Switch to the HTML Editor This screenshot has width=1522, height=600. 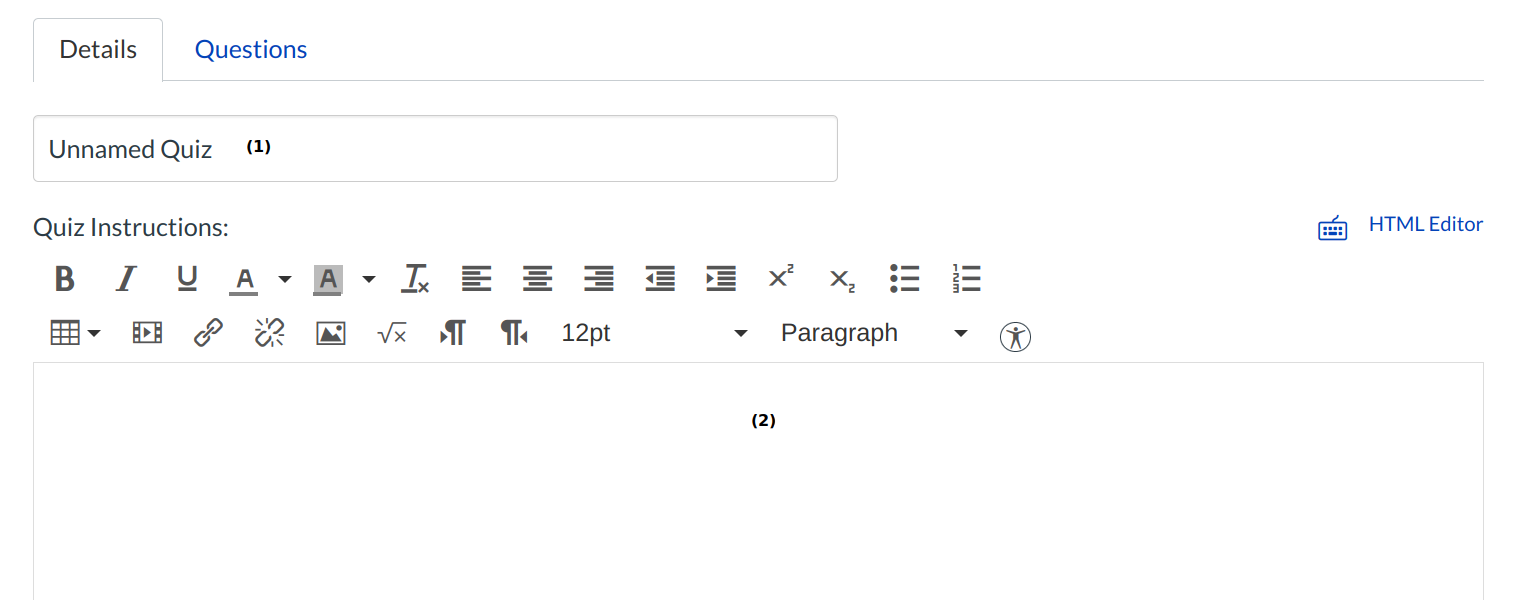coord(1425,225)
